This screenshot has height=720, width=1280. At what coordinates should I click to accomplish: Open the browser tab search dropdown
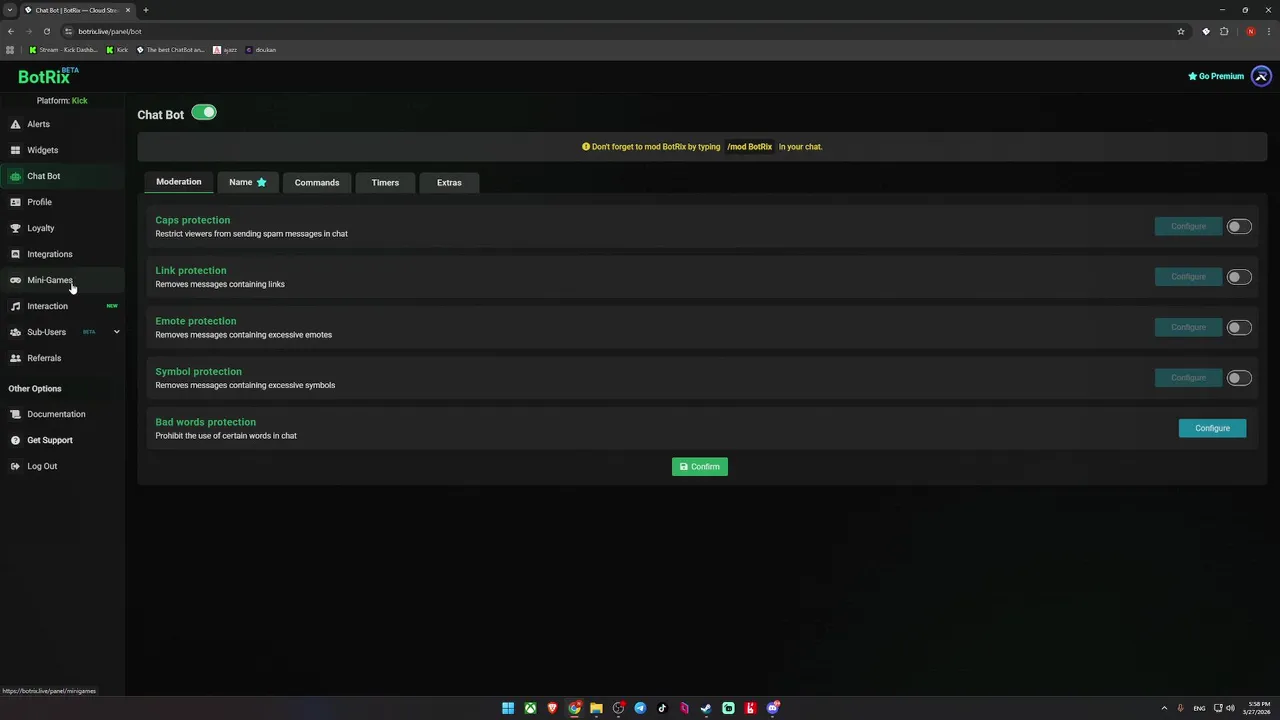[10, 10]
